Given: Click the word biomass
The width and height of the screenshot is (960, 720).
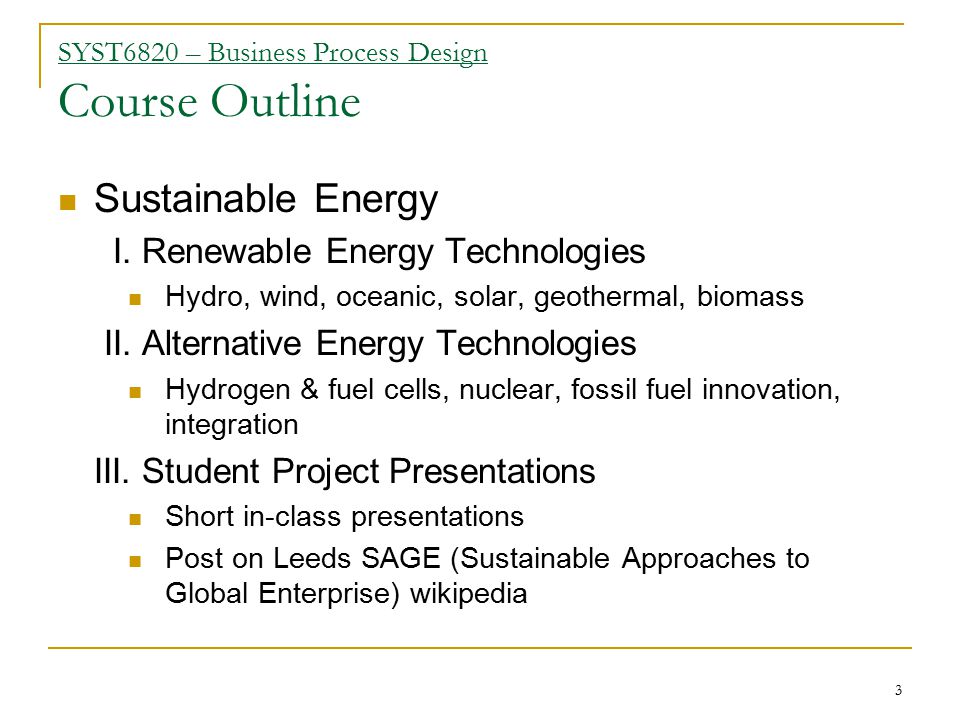Looking at the screenshot, I should [x=750, y=296].
